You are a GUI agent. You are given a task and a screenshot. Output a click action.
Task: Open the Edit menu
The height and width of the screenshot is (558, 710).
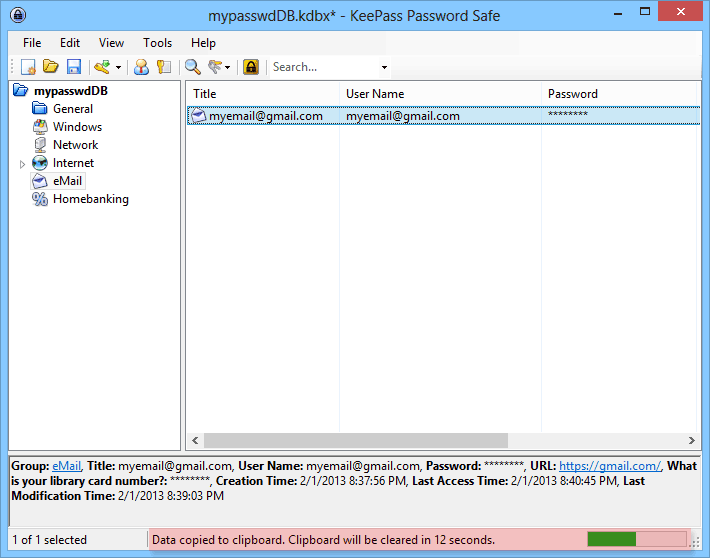pos(70,43)
